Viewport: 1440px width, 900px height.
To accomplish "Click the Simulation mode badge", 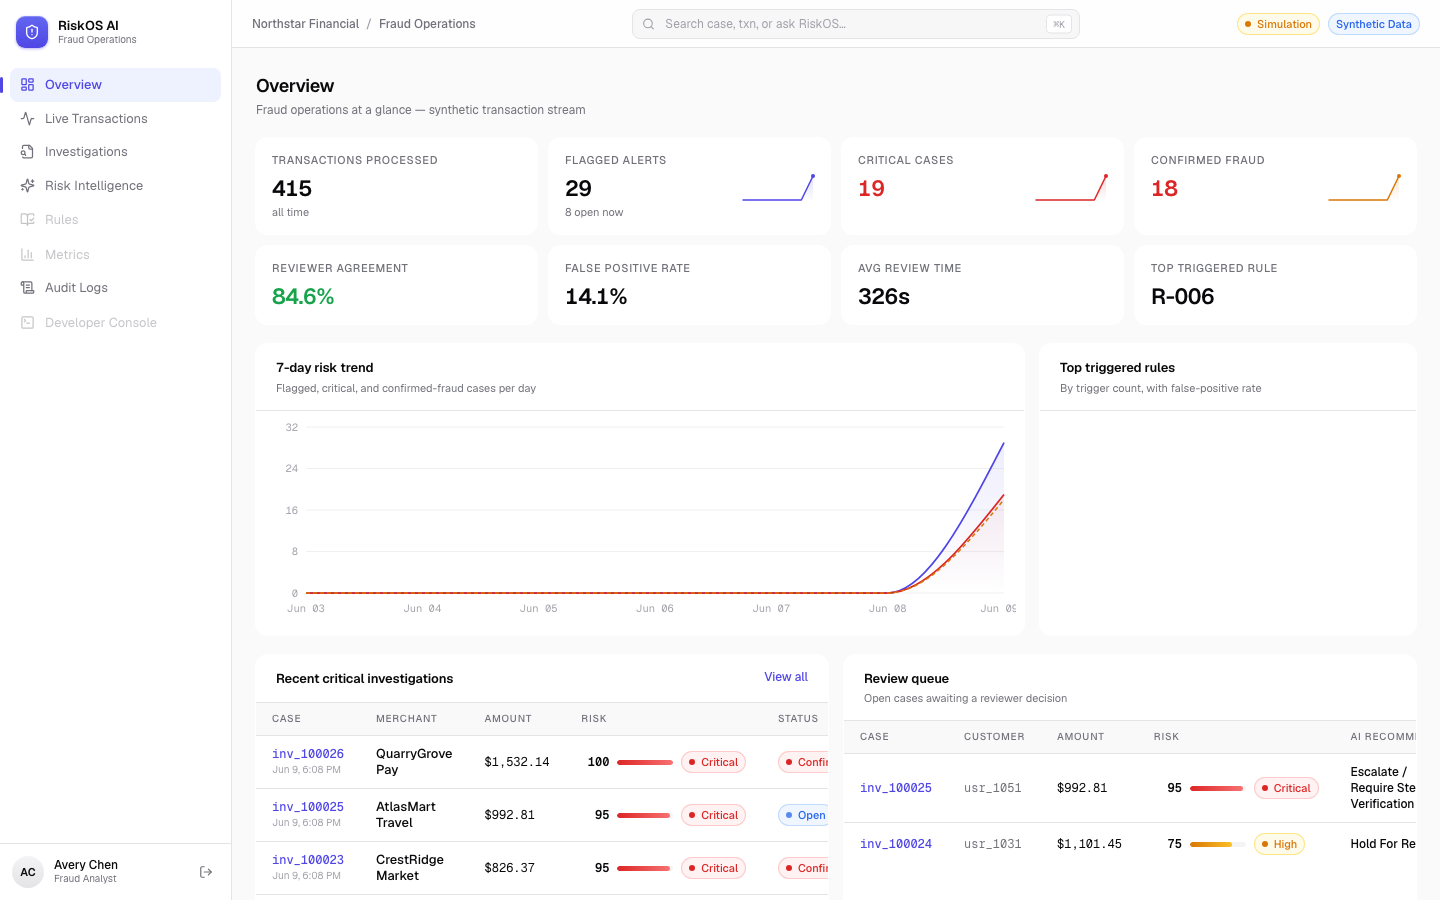I will click(x=1278, y=24).
